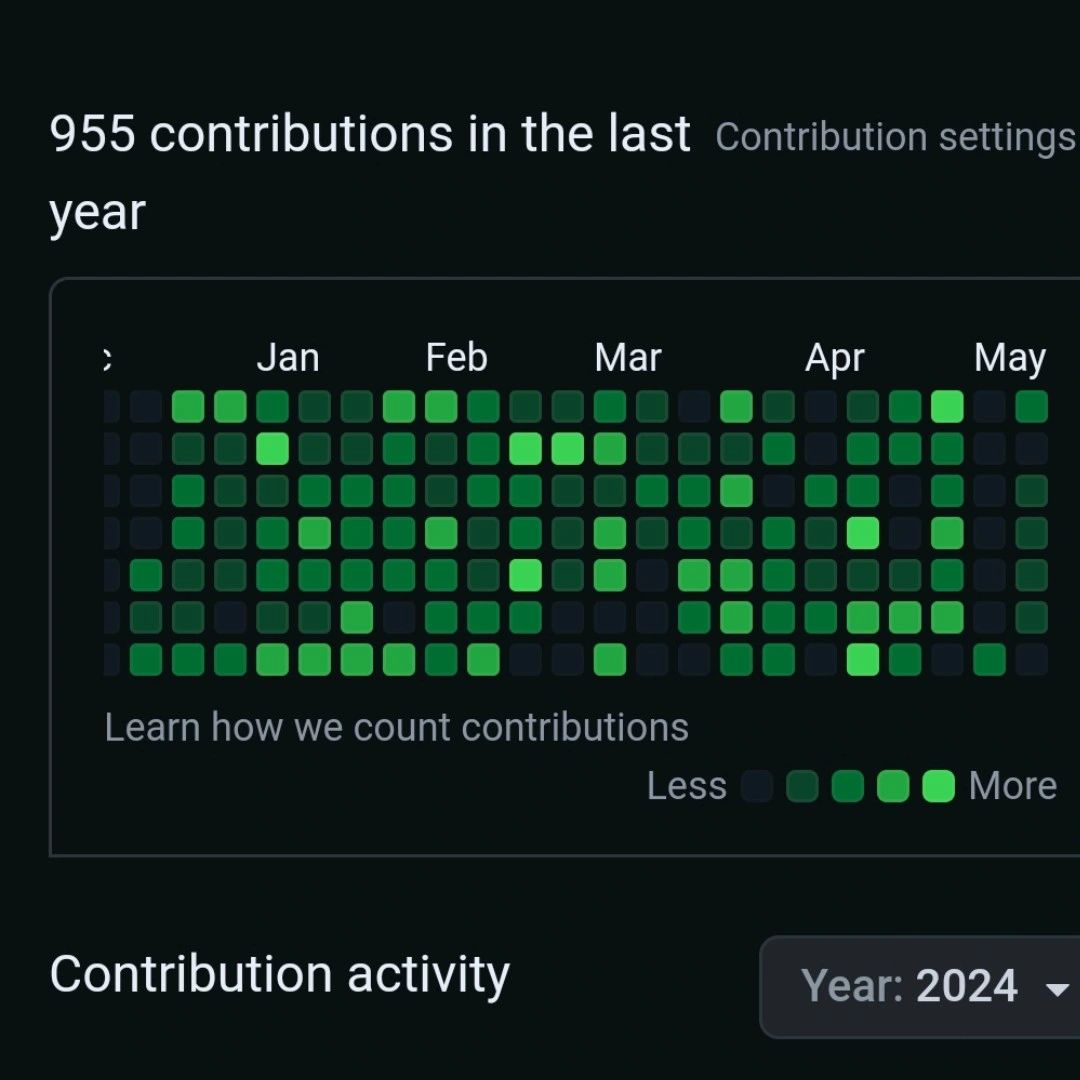Open Learn how we count contributions link
This screenshot has height=1080, width=1080.
pyautogui.click(x=396, y=727)
